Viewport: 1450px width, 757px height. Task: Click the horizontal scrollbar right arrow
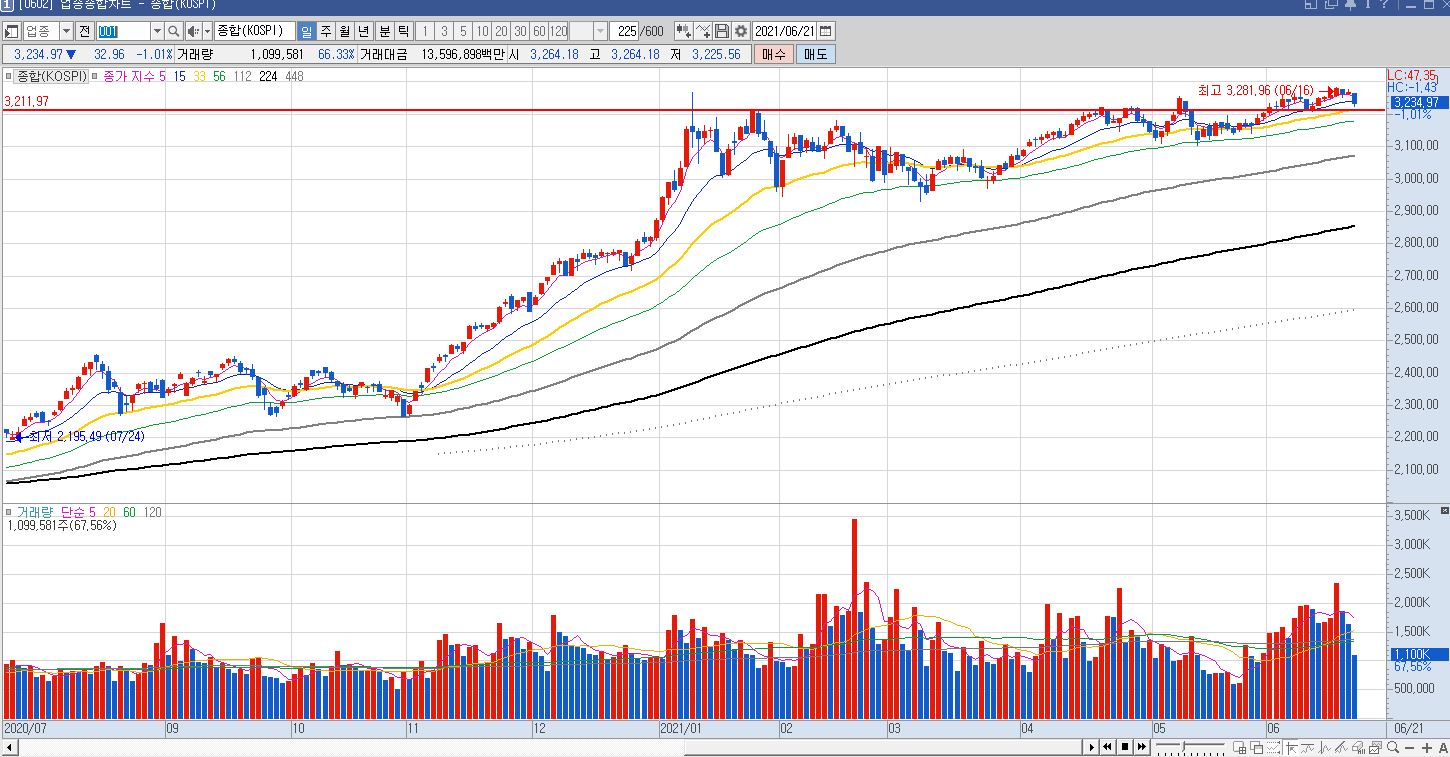tap(1091, 747)
